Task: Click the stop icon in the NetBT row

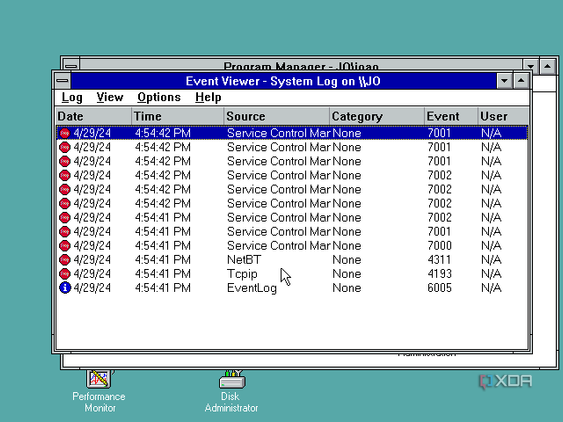Action: click(x=65, y=260)
